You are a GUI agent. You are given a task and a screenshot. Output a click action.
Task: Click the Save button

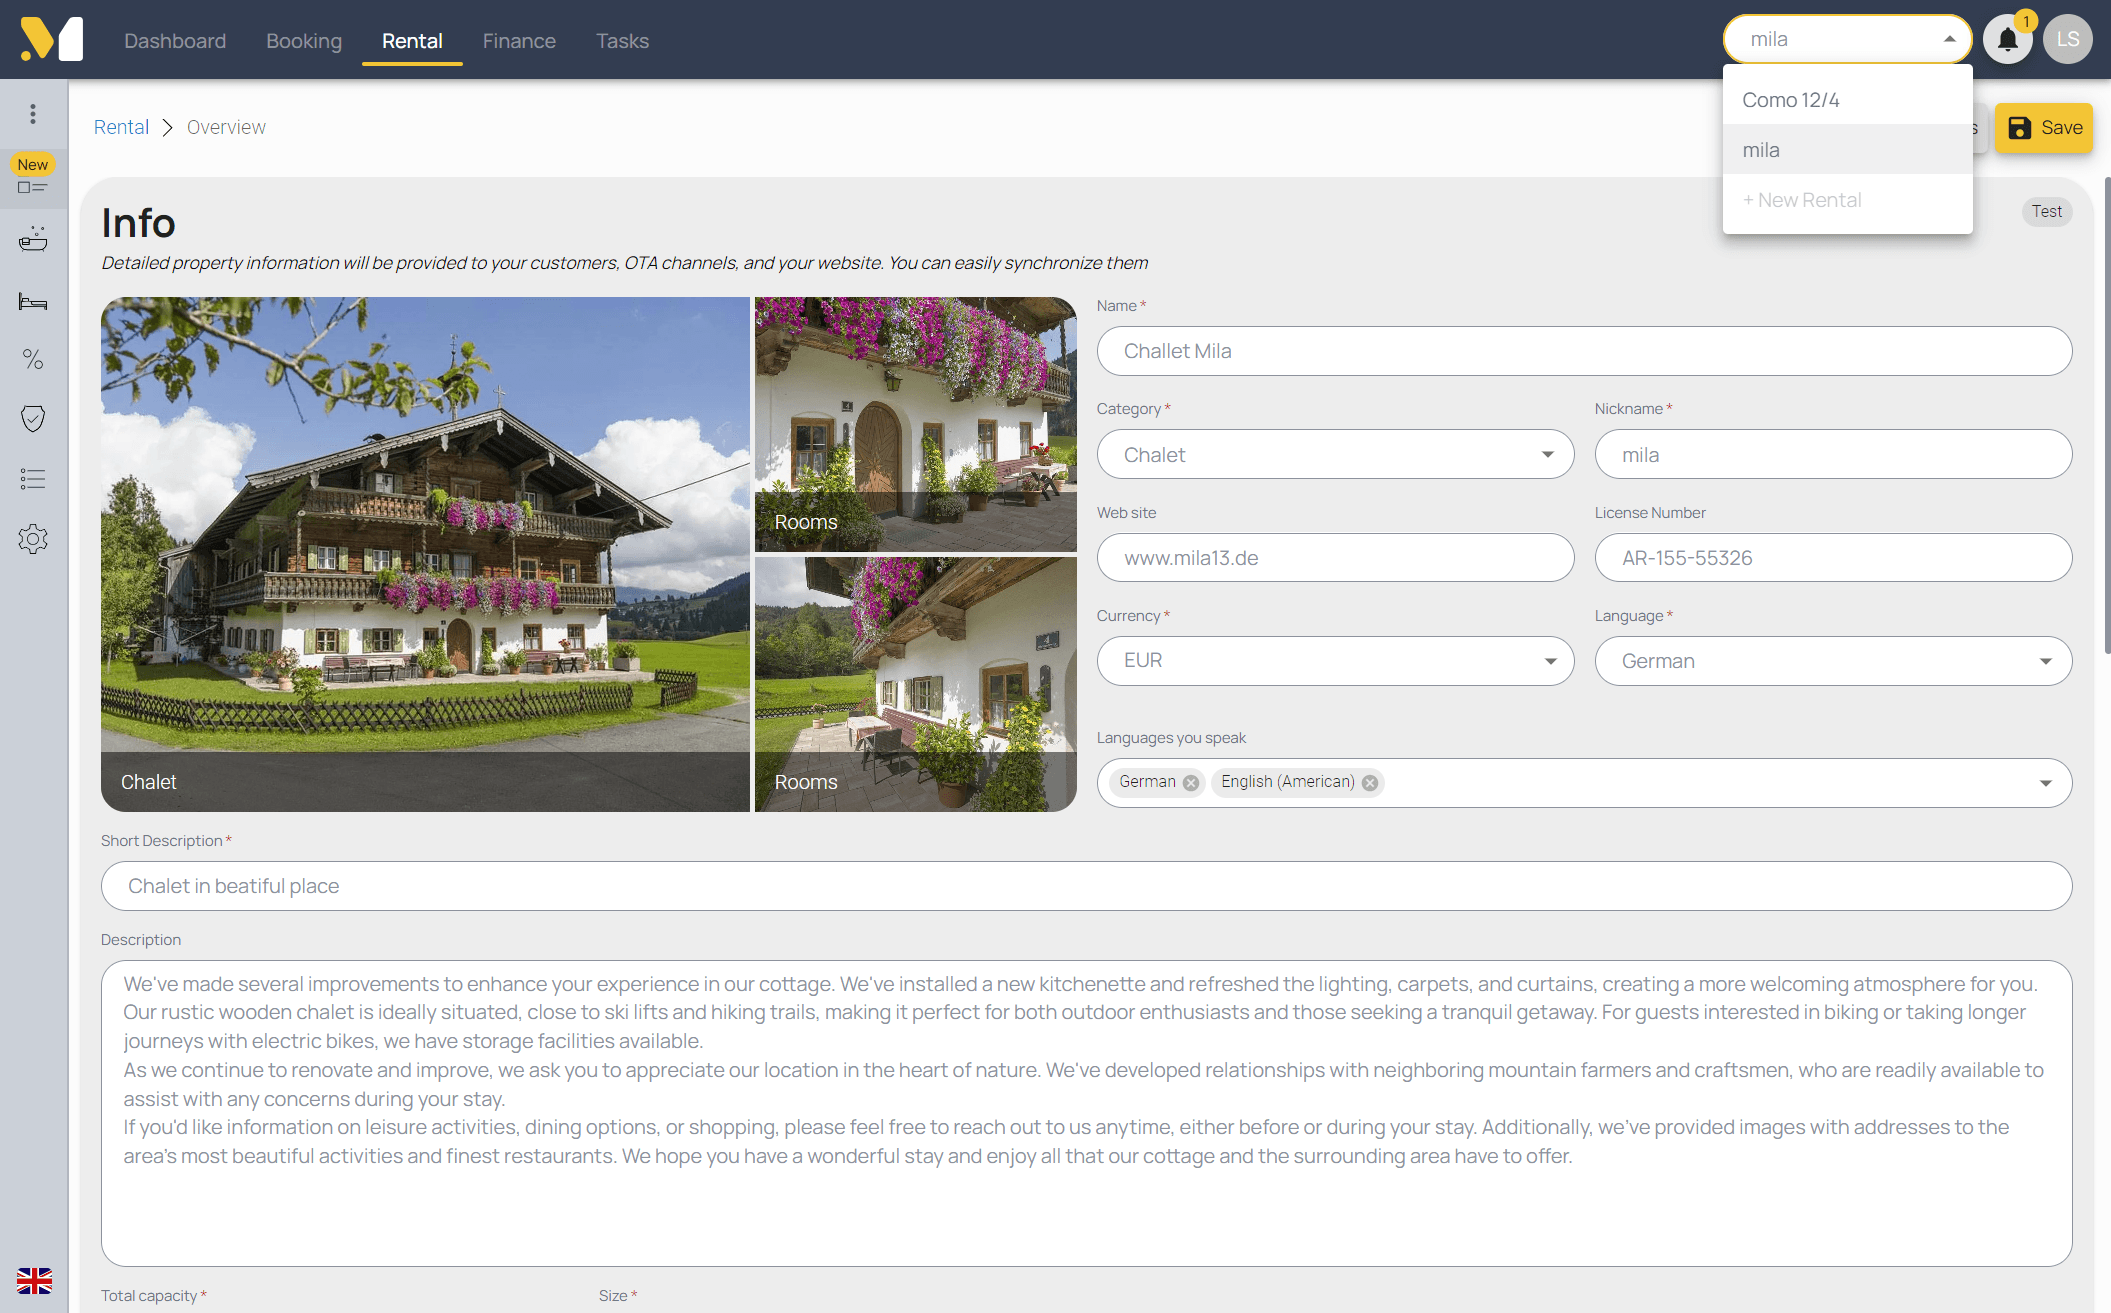[x=2043, y=128]
